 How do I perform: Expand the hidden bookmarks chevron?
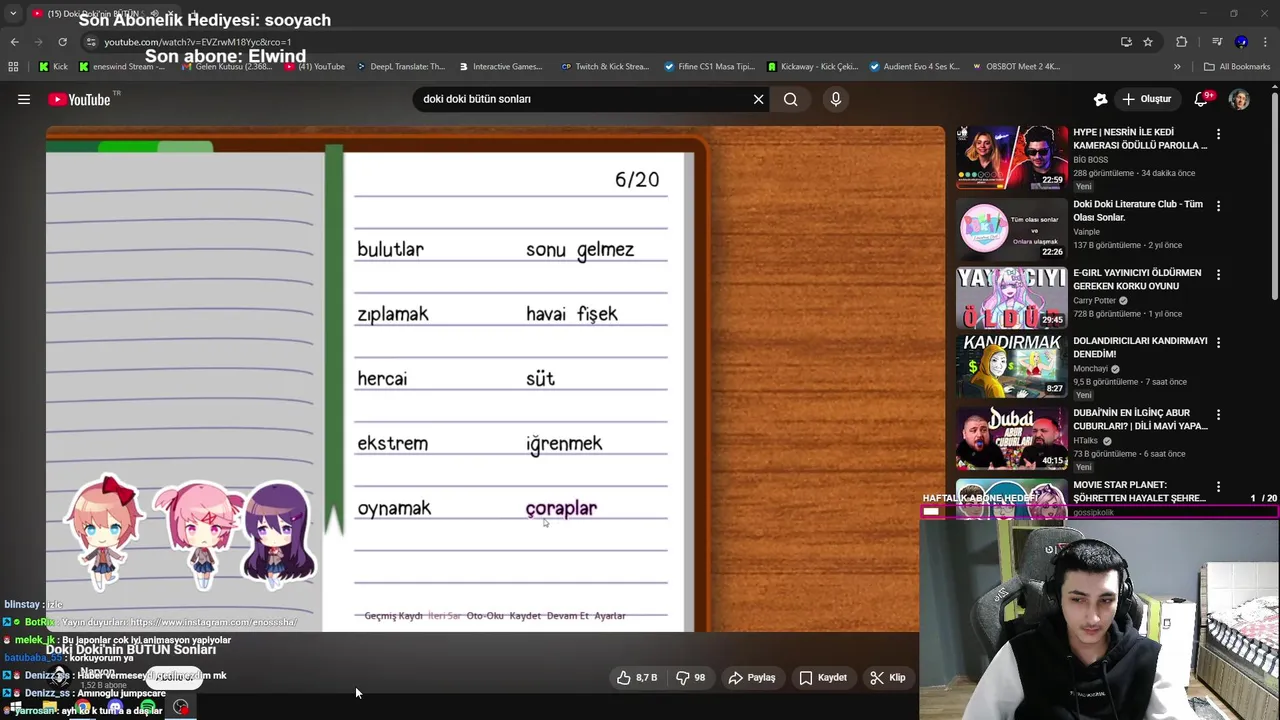click(1177, 67)
